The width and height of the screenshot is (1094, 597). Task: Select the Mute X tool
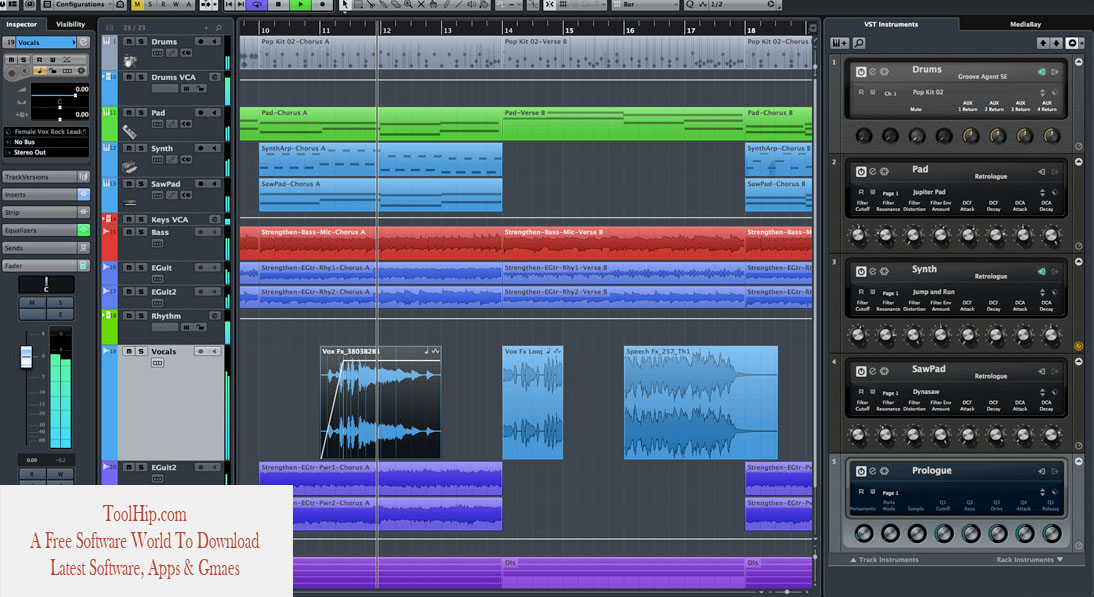coord(421,4)
